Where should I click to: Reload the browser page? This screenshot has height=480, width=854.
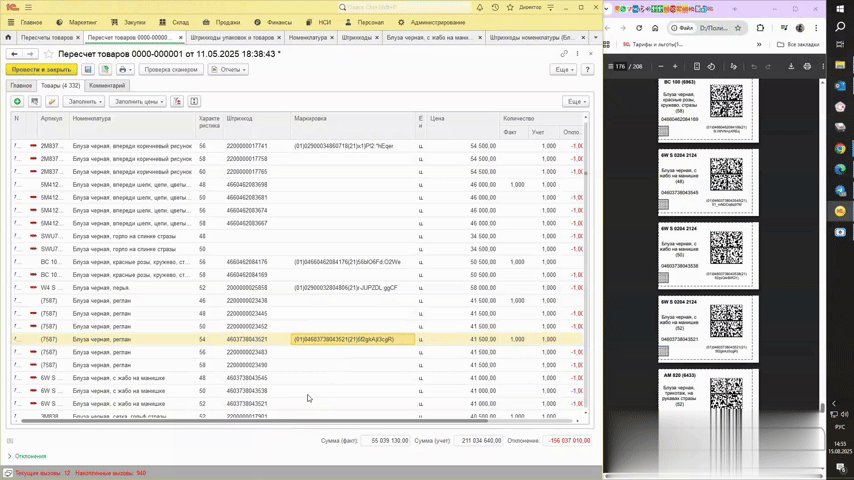639,28
